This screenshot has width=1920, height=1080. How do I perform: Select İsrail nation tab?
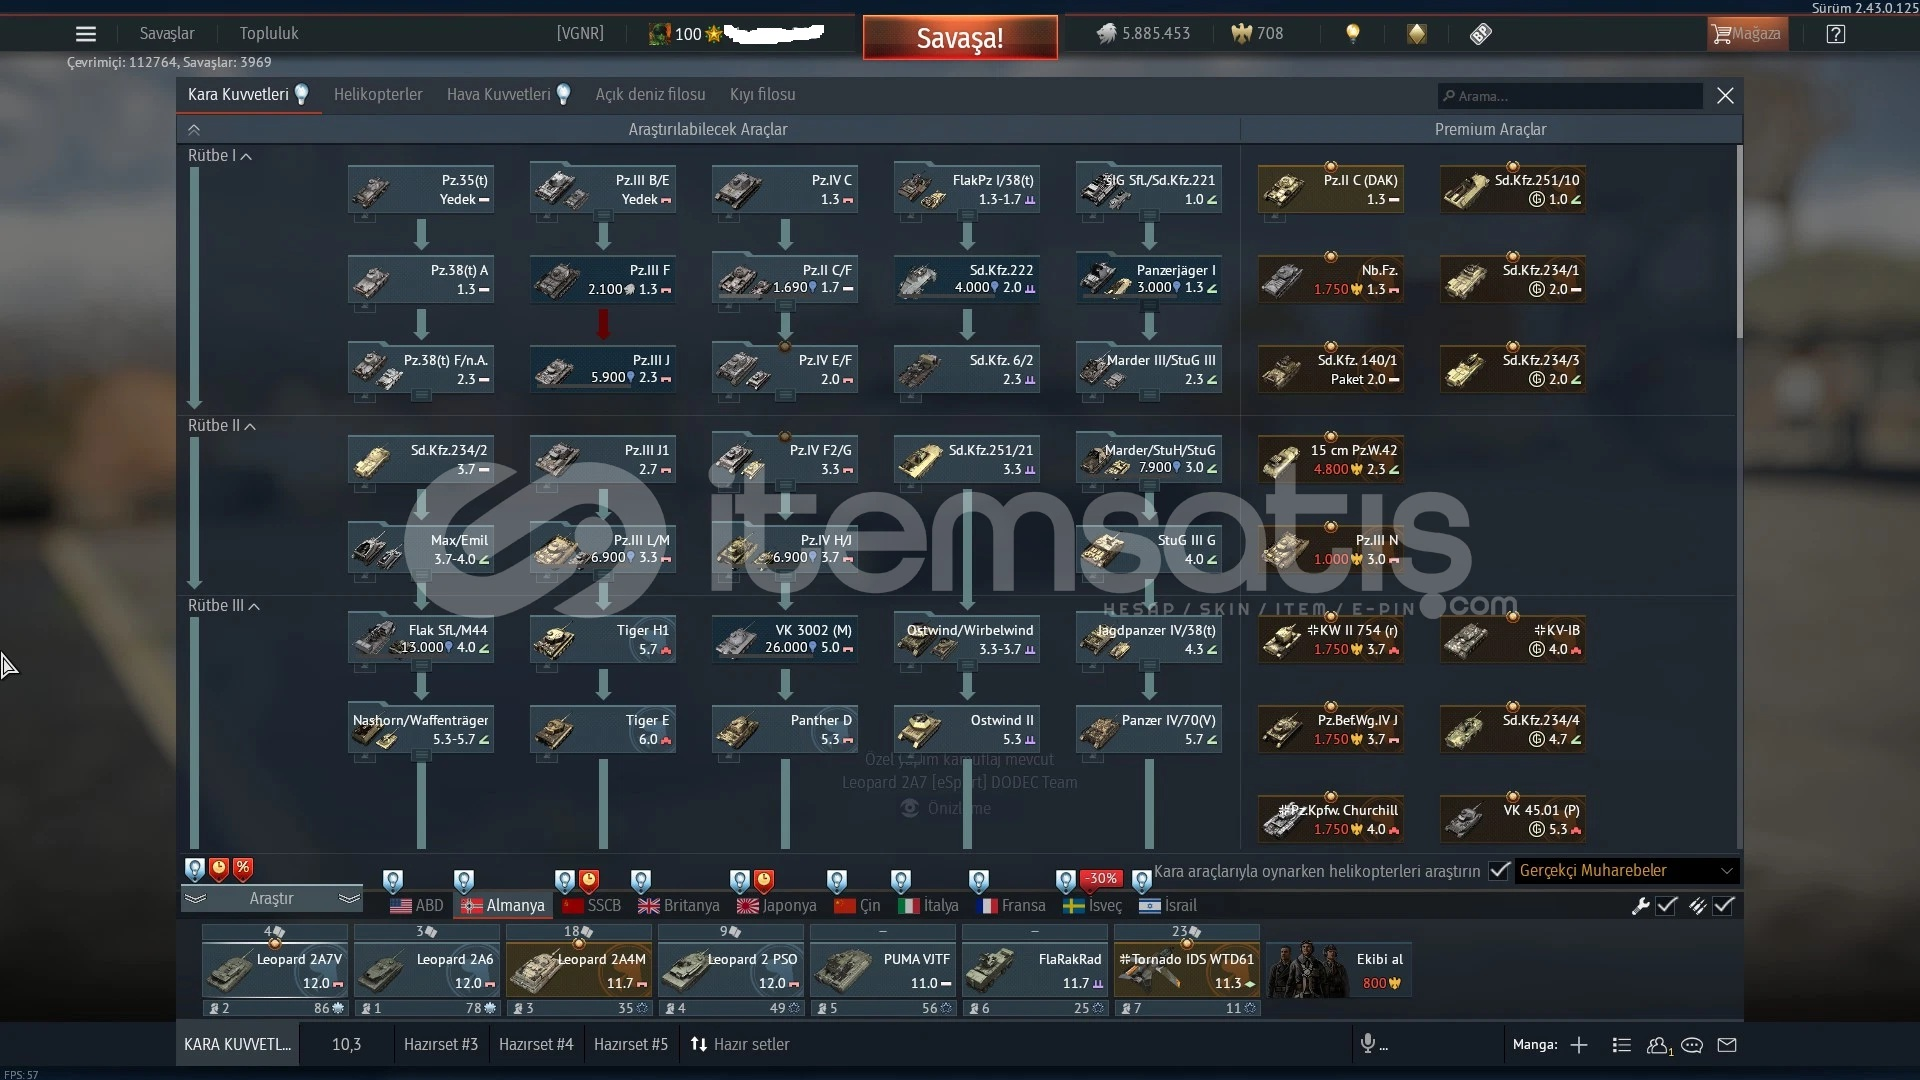[x=1168, y=906]
